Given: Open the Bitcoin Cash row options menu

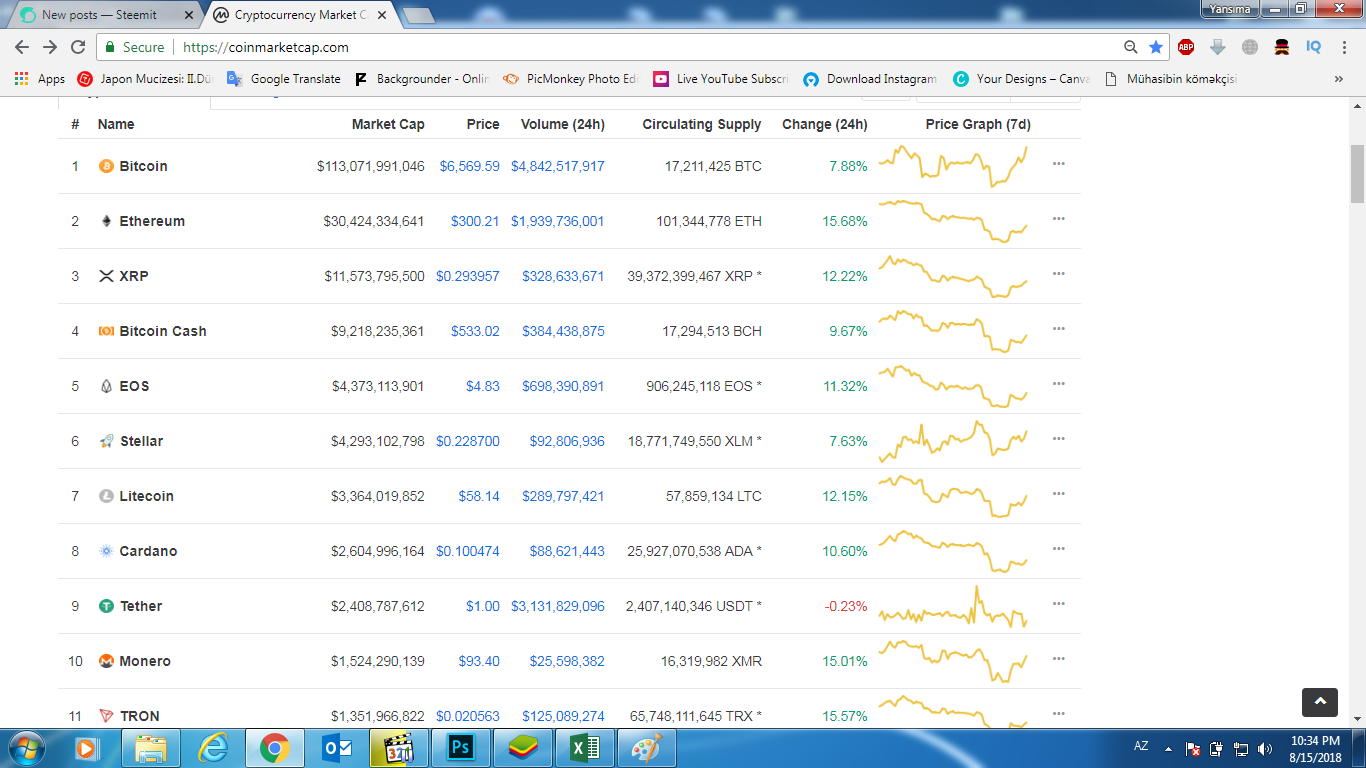Looking at the screenshot, I should point(1059,329).
